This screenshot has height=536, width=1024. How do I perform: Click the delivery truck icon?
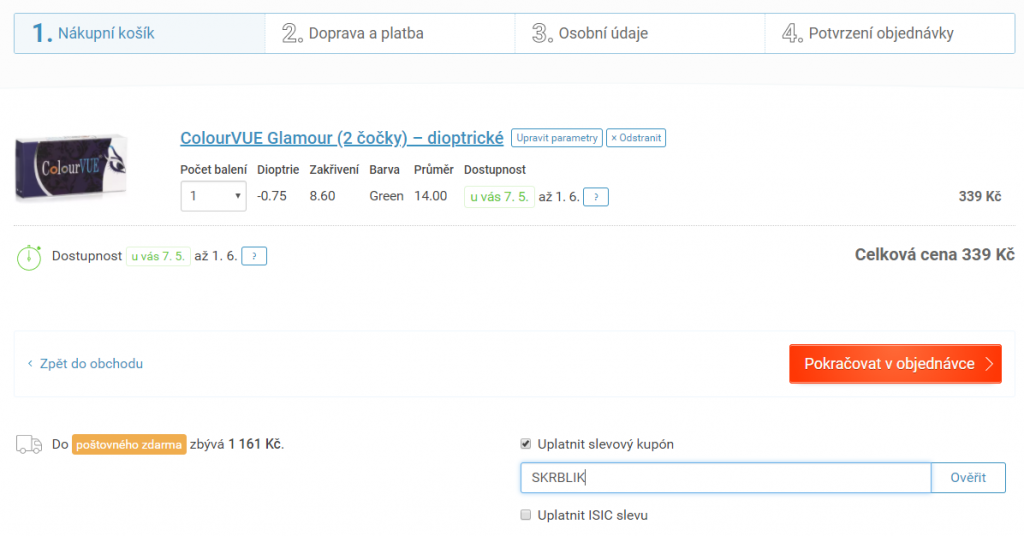pyautogui.click(x=29, y=445)
